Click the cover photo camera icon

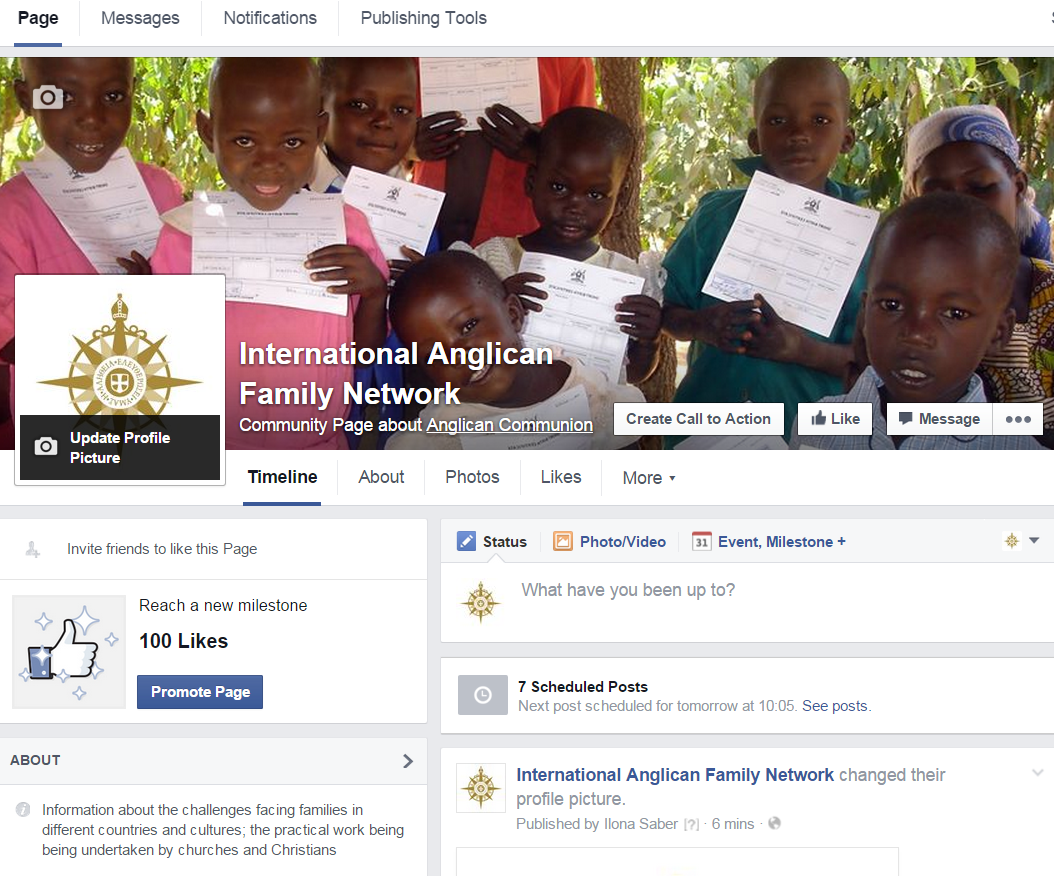(48, 97)
